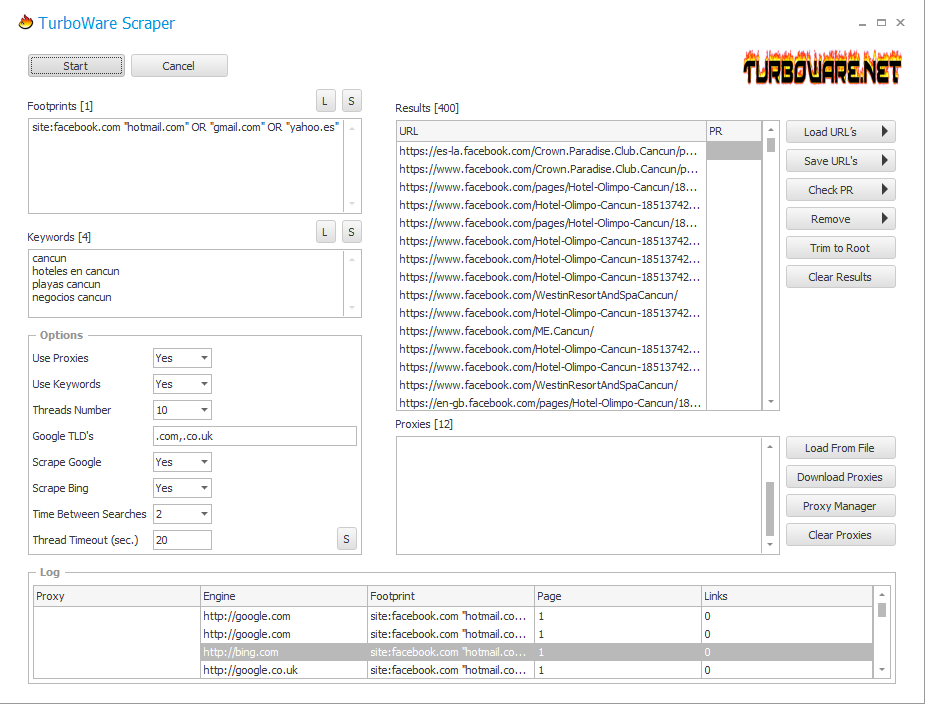Open the Use Proxies dropdown
Image resolution: width=926 pixels, height=704 pixels.
pos(182,358)
